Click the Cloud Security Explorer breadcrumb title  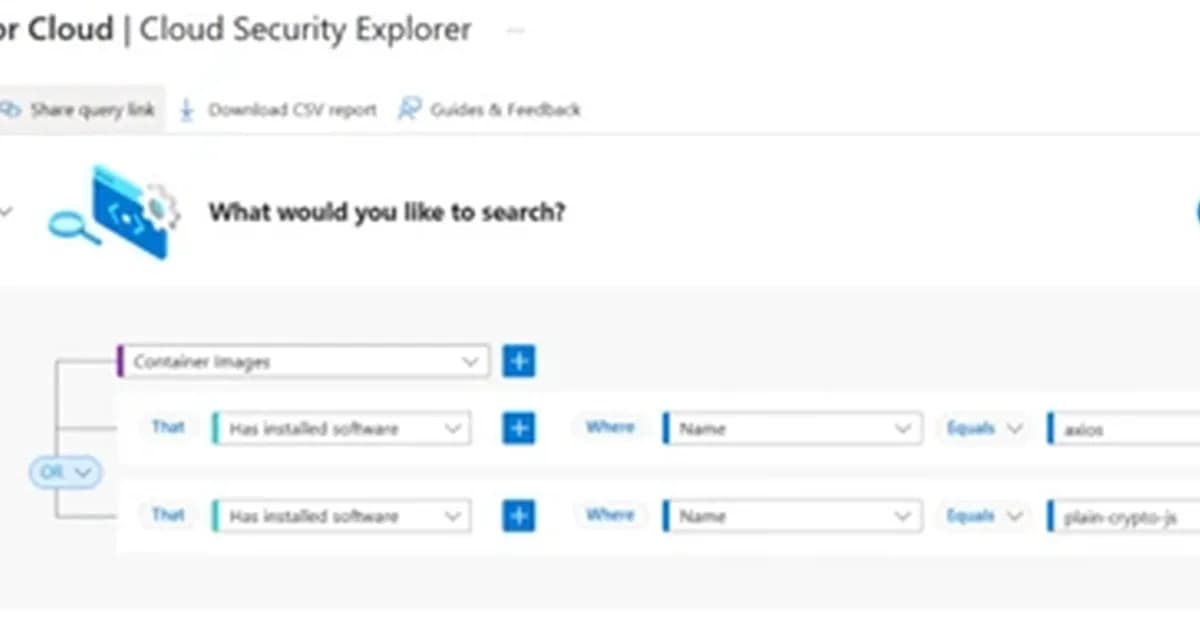[306, 29]
